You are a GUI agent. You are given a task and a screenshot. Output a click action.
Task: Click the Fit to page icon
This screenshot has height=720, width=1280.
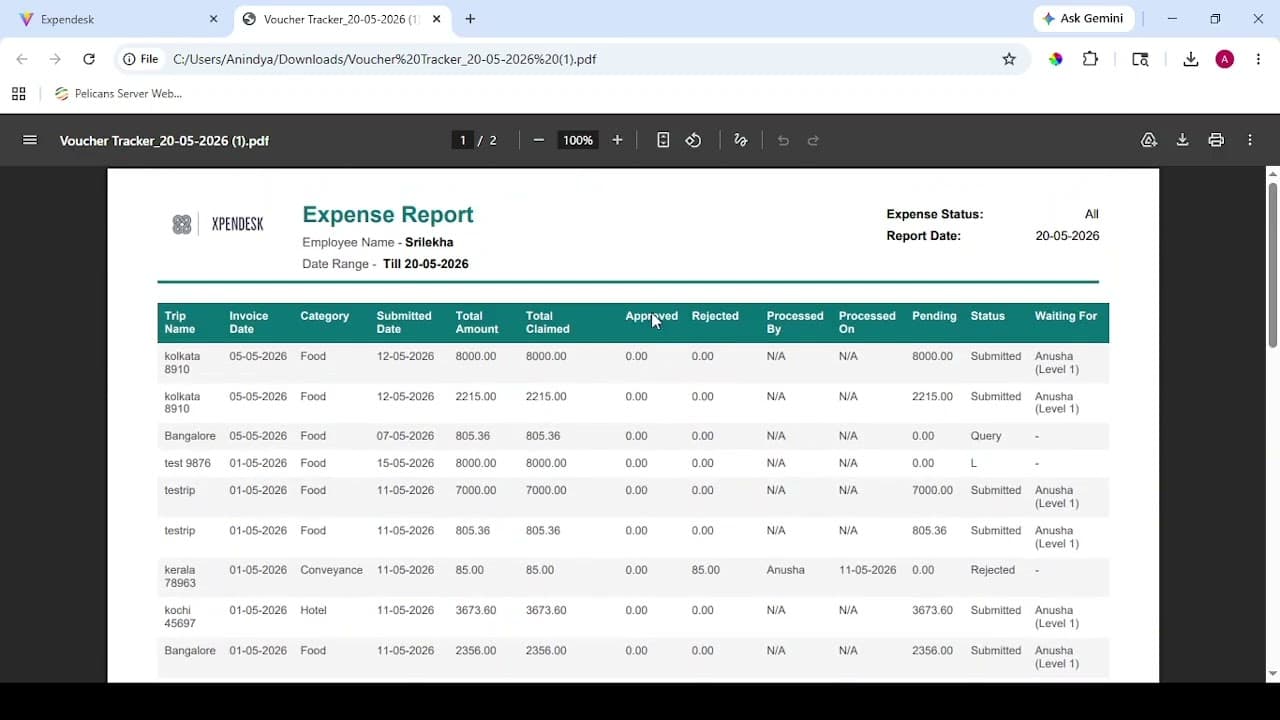tap(663, 140)
